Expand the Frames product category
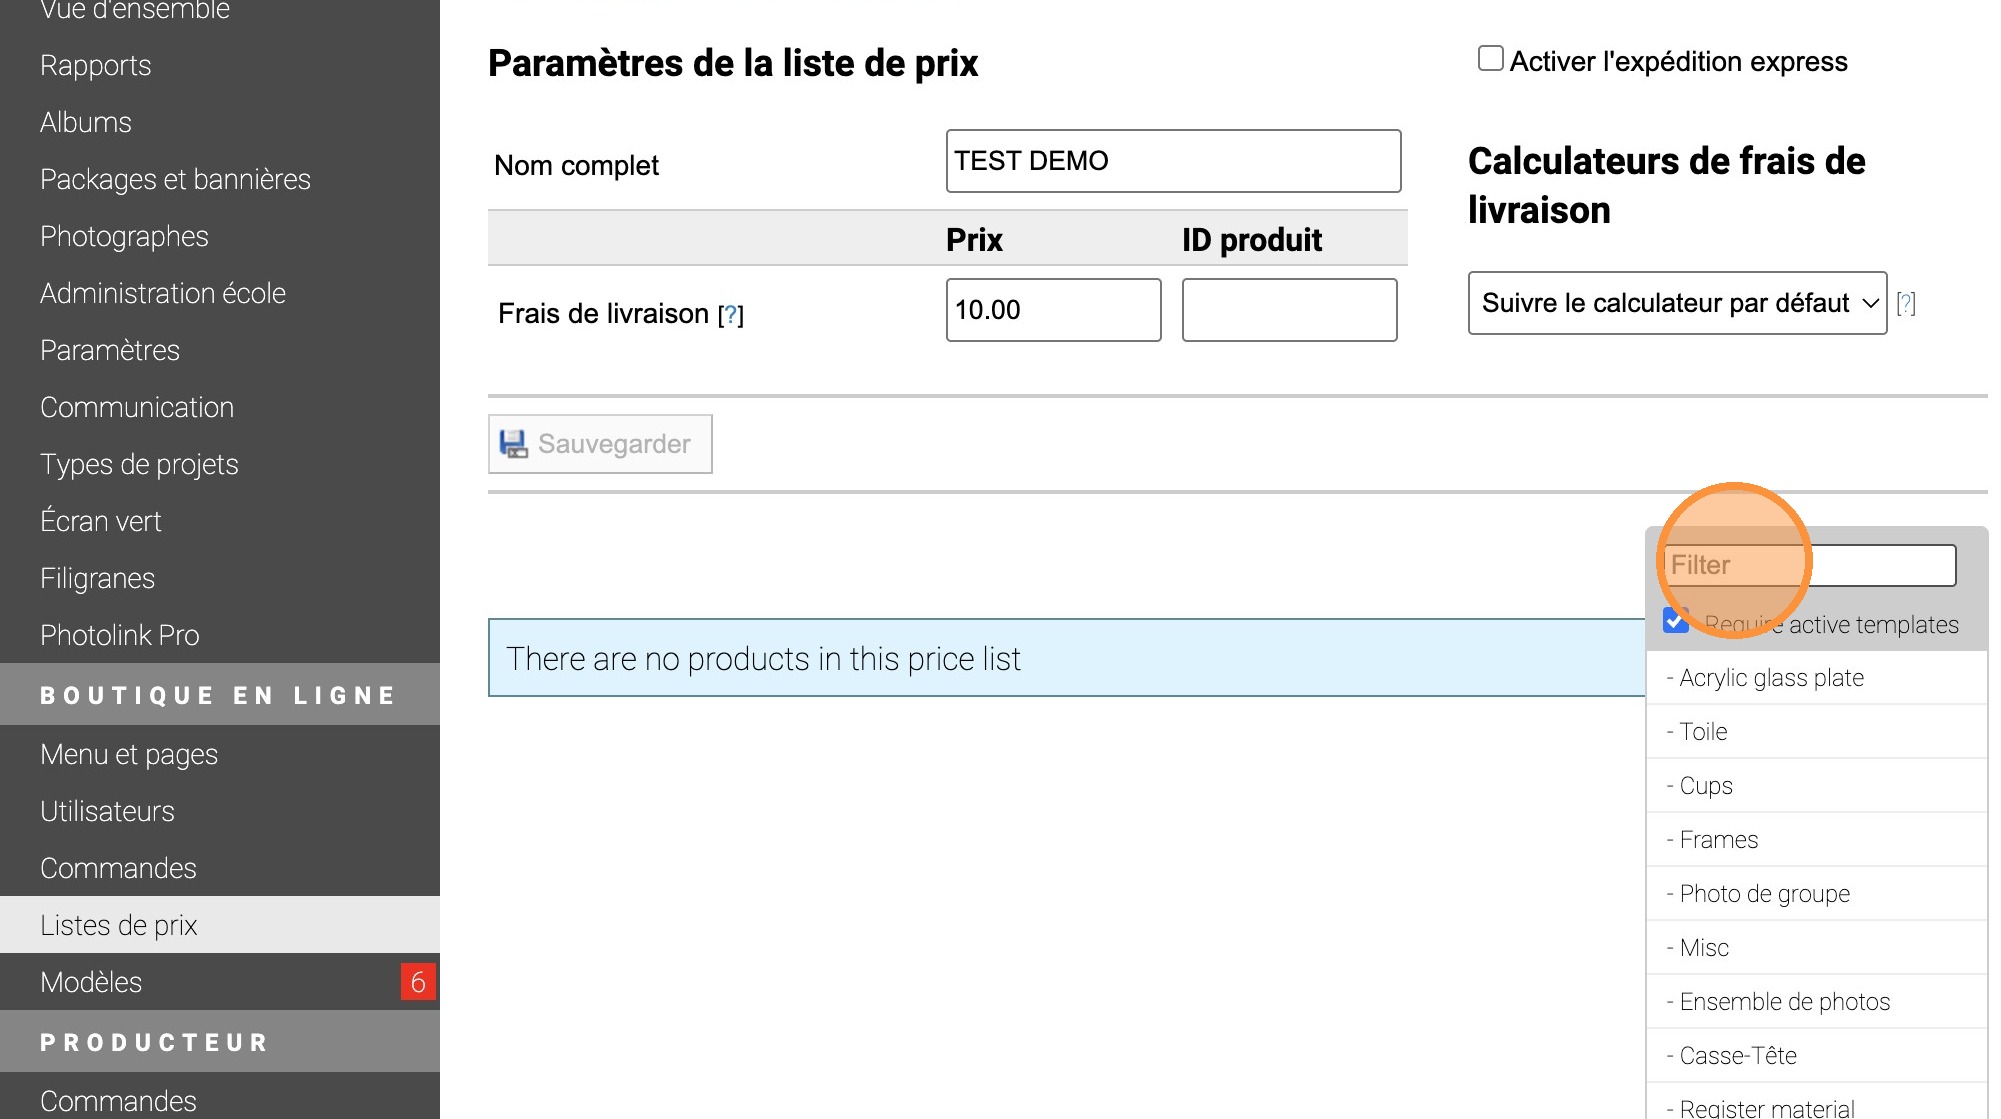2001x1119 pixels. pyautogui.click(x=1718, y=840)
